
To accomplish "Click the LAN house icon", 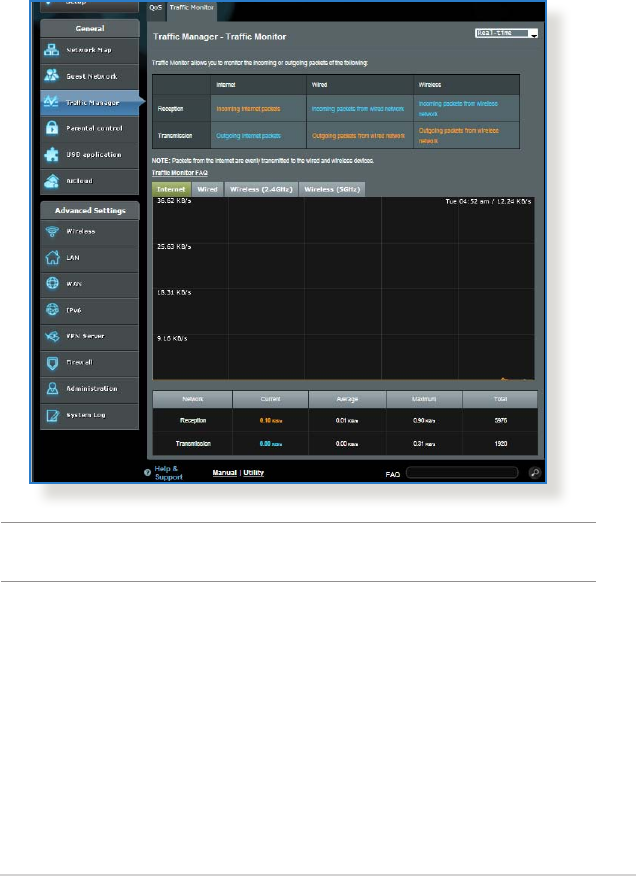I will pyautogui.click(x=52, y=258).
